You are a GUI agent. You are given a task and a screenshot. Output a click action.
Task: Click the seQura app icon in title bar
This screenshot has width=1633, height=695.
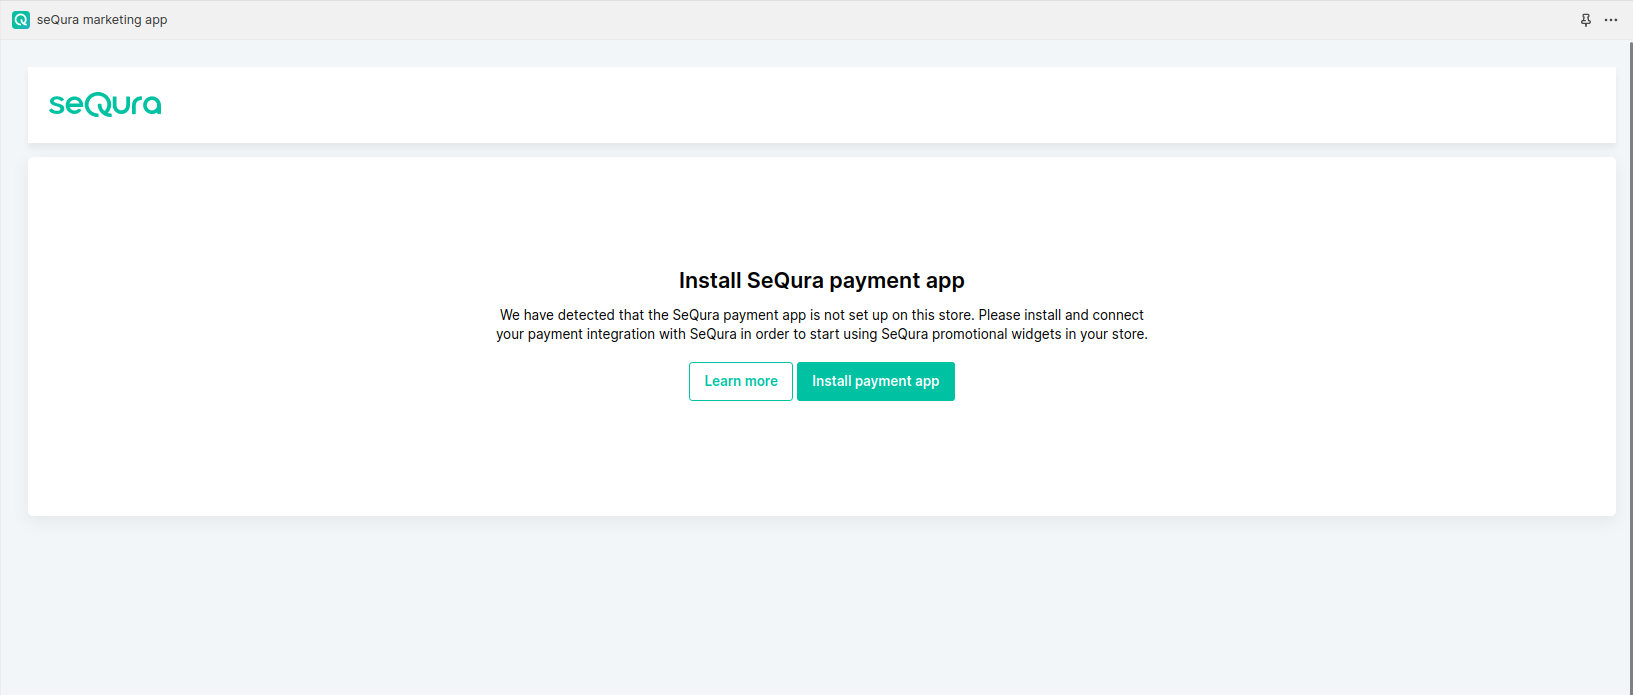21,20
